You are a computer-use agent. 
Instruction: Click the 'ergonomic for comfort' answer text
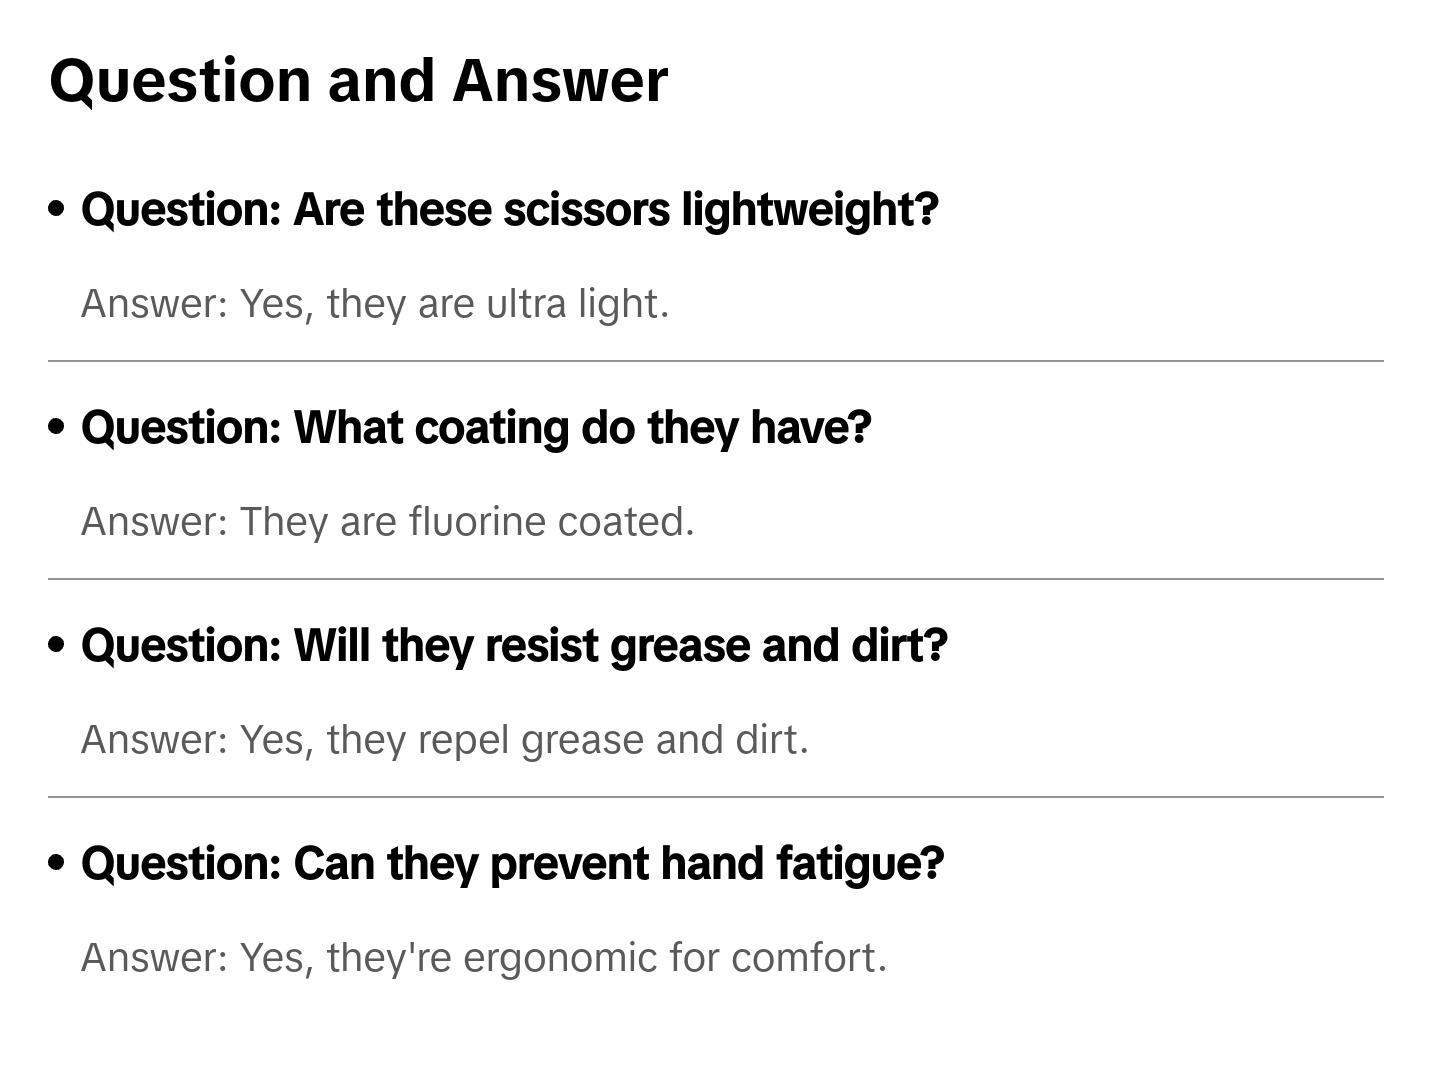pyautogui.click(x=484, y=958)
